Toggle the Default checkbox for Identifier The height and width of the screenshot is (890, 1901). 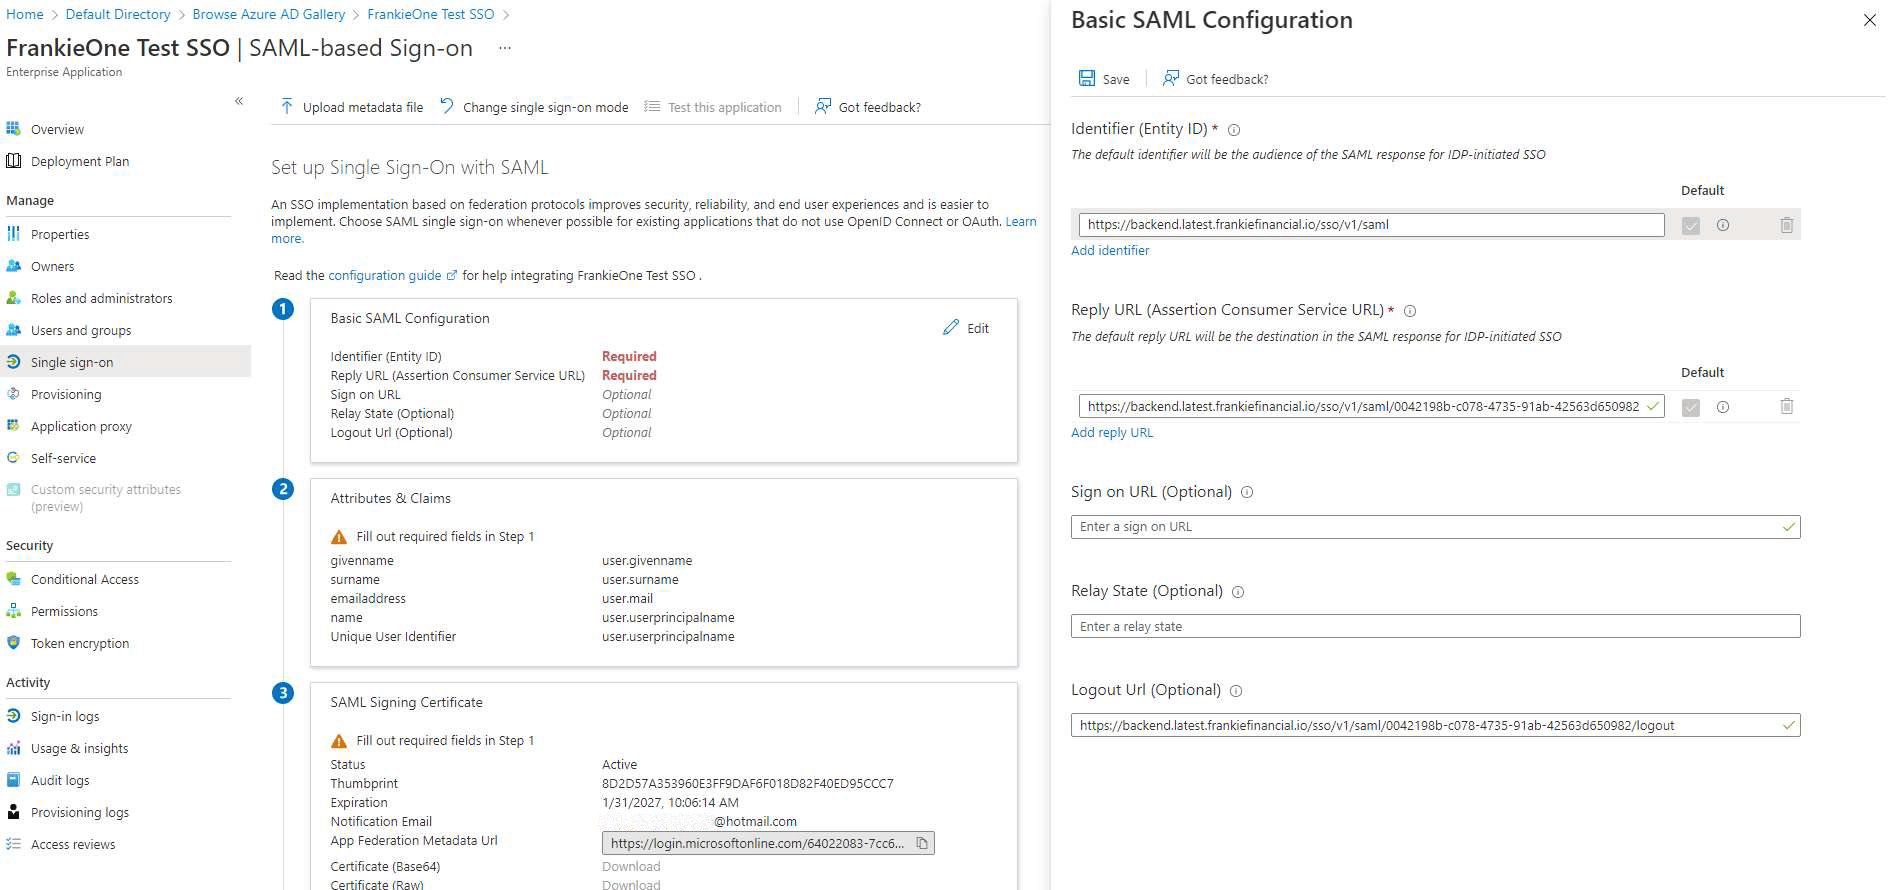click(x=1690, y=226)
